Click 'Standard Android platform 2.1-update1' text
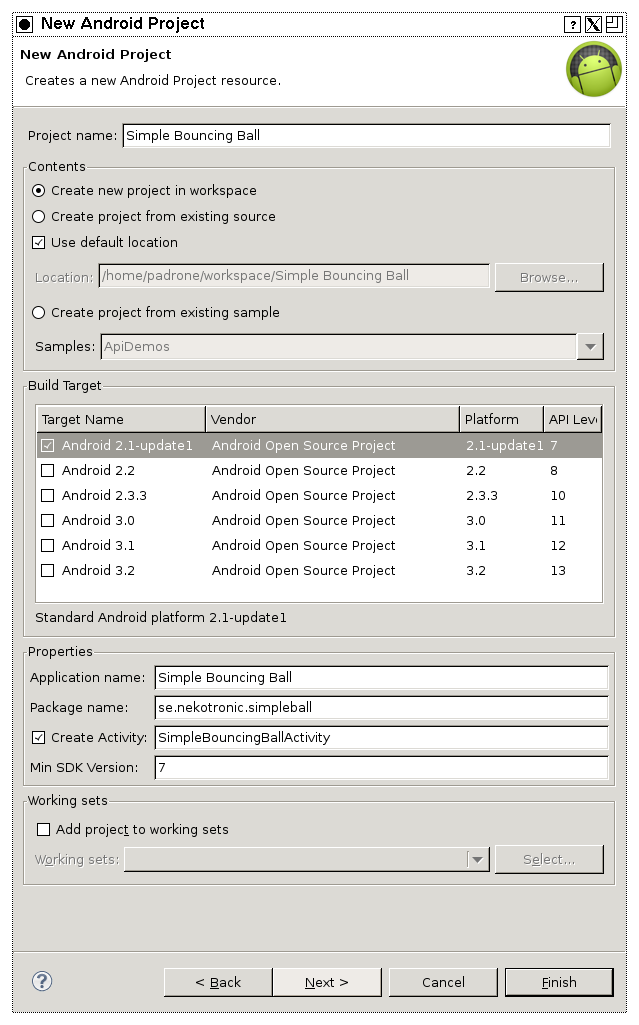This screenshot has width=639, height=1025. (x=161, y=618)
